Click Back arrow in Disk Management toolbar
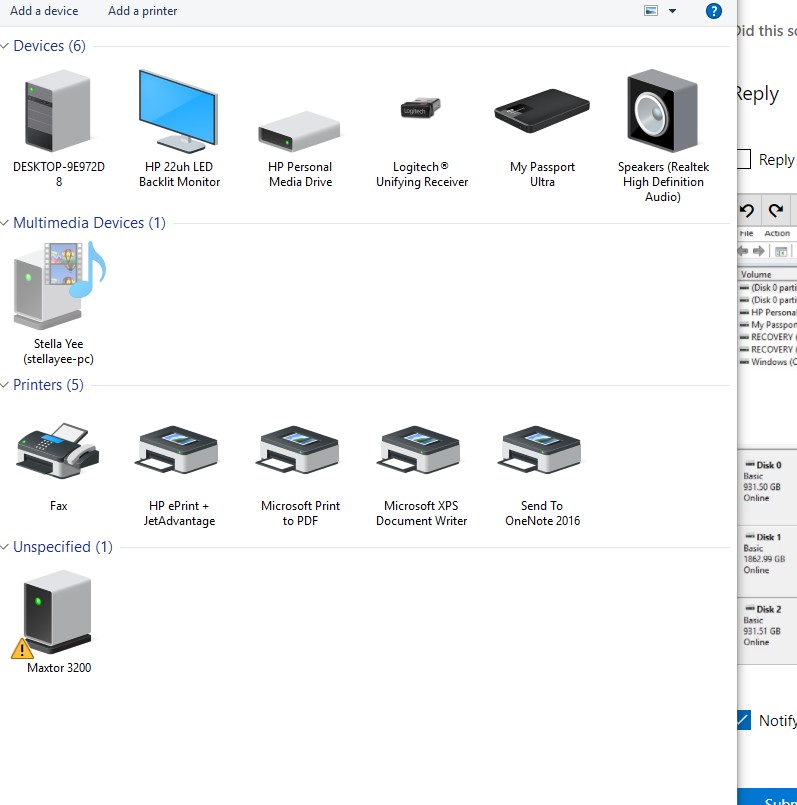 click(743, 251)
